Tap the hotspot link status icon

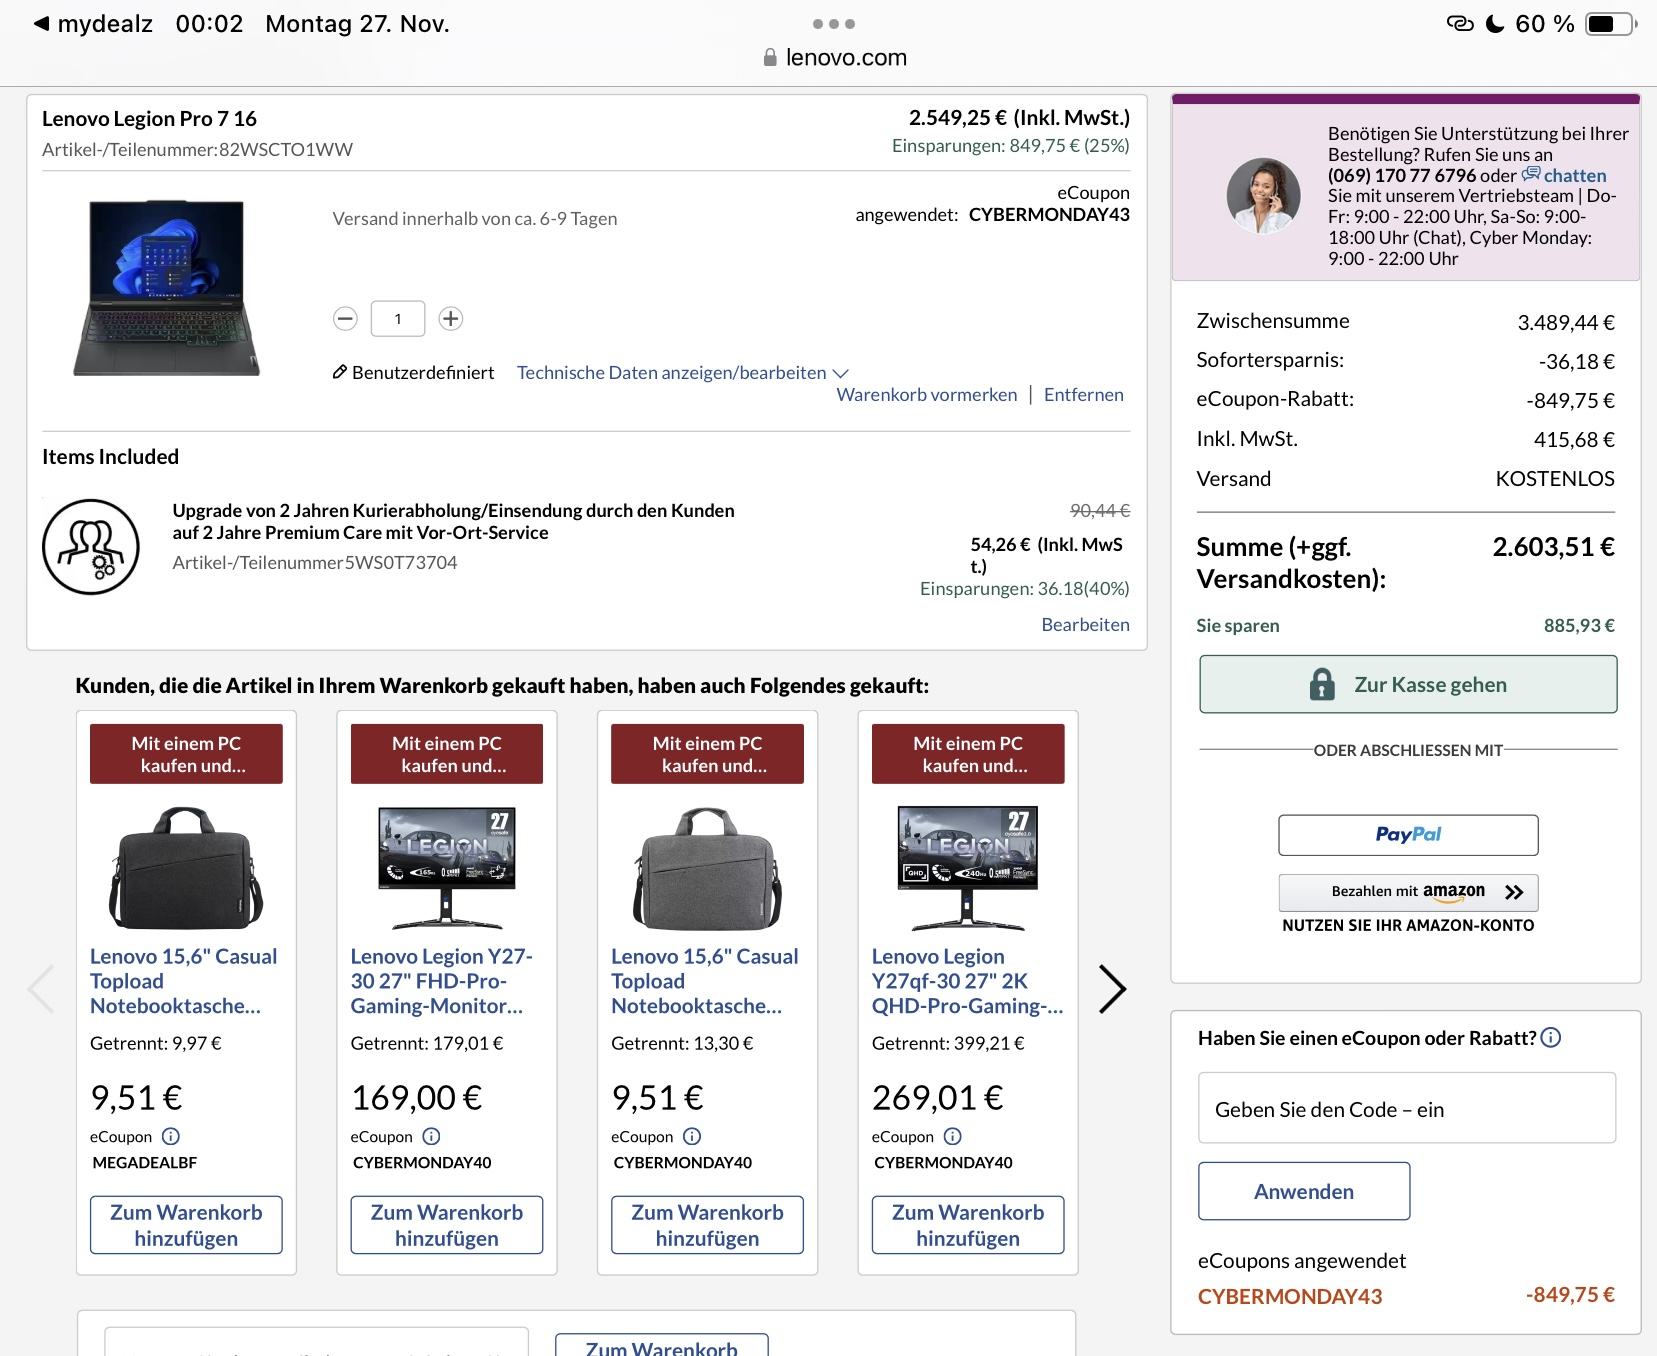[x=1460, y=24]
